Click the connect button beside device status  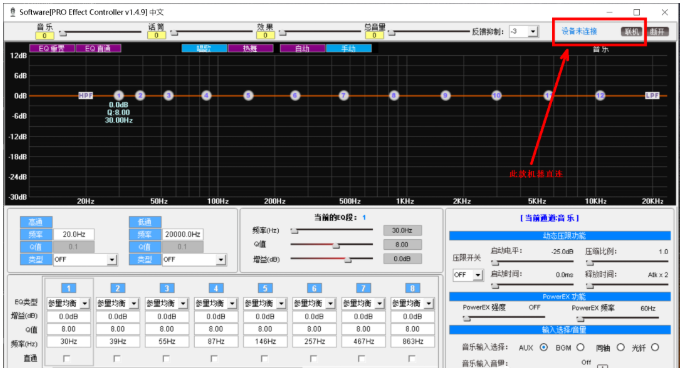632,31
